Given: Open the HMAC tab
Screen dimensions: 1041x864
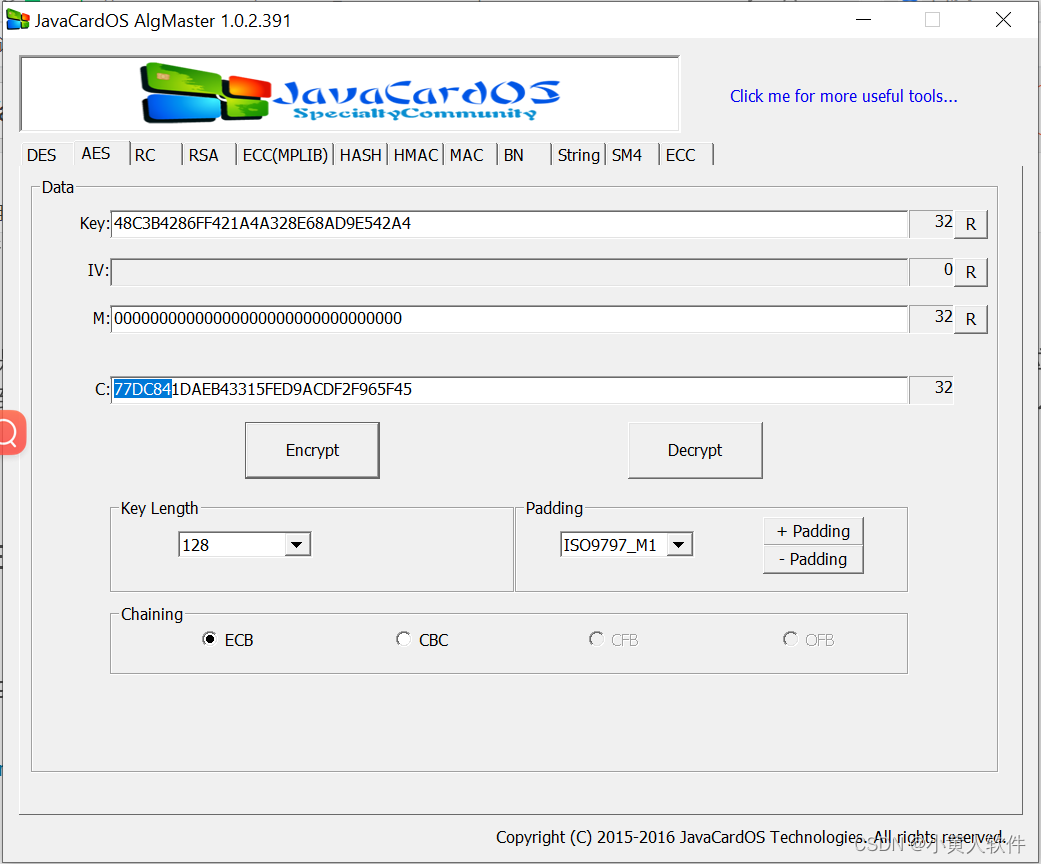Looking at the screenshot, I should pos(416,155).
